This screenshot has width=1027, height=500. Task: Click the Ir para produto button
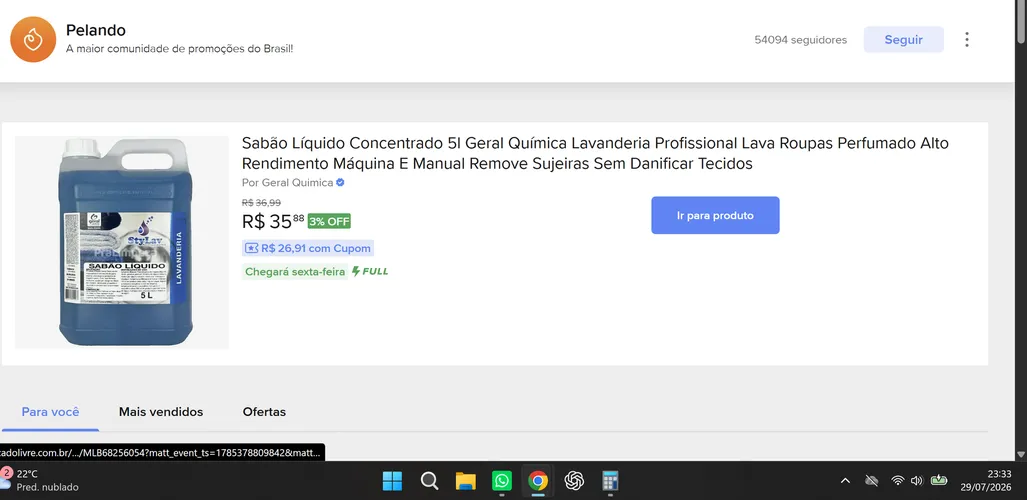point(715,215)
